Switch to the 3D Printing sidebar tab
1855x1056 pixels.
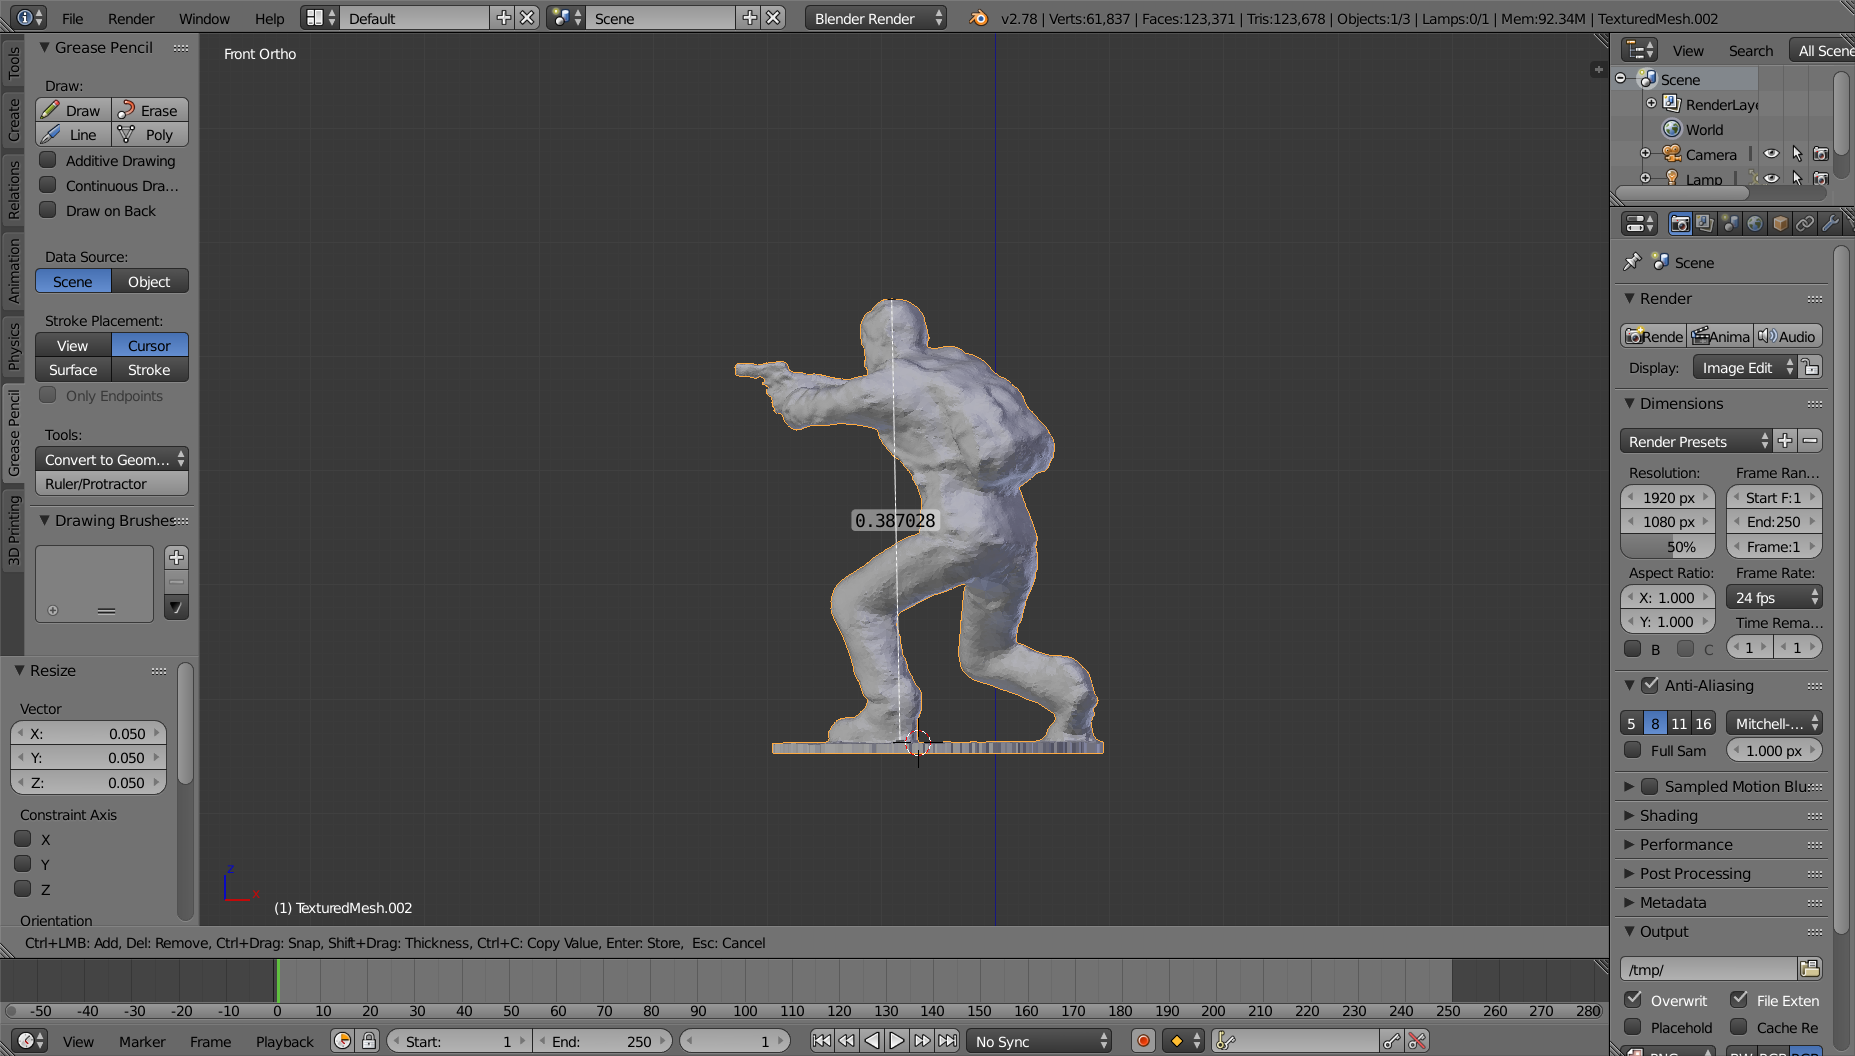[13, 531]
